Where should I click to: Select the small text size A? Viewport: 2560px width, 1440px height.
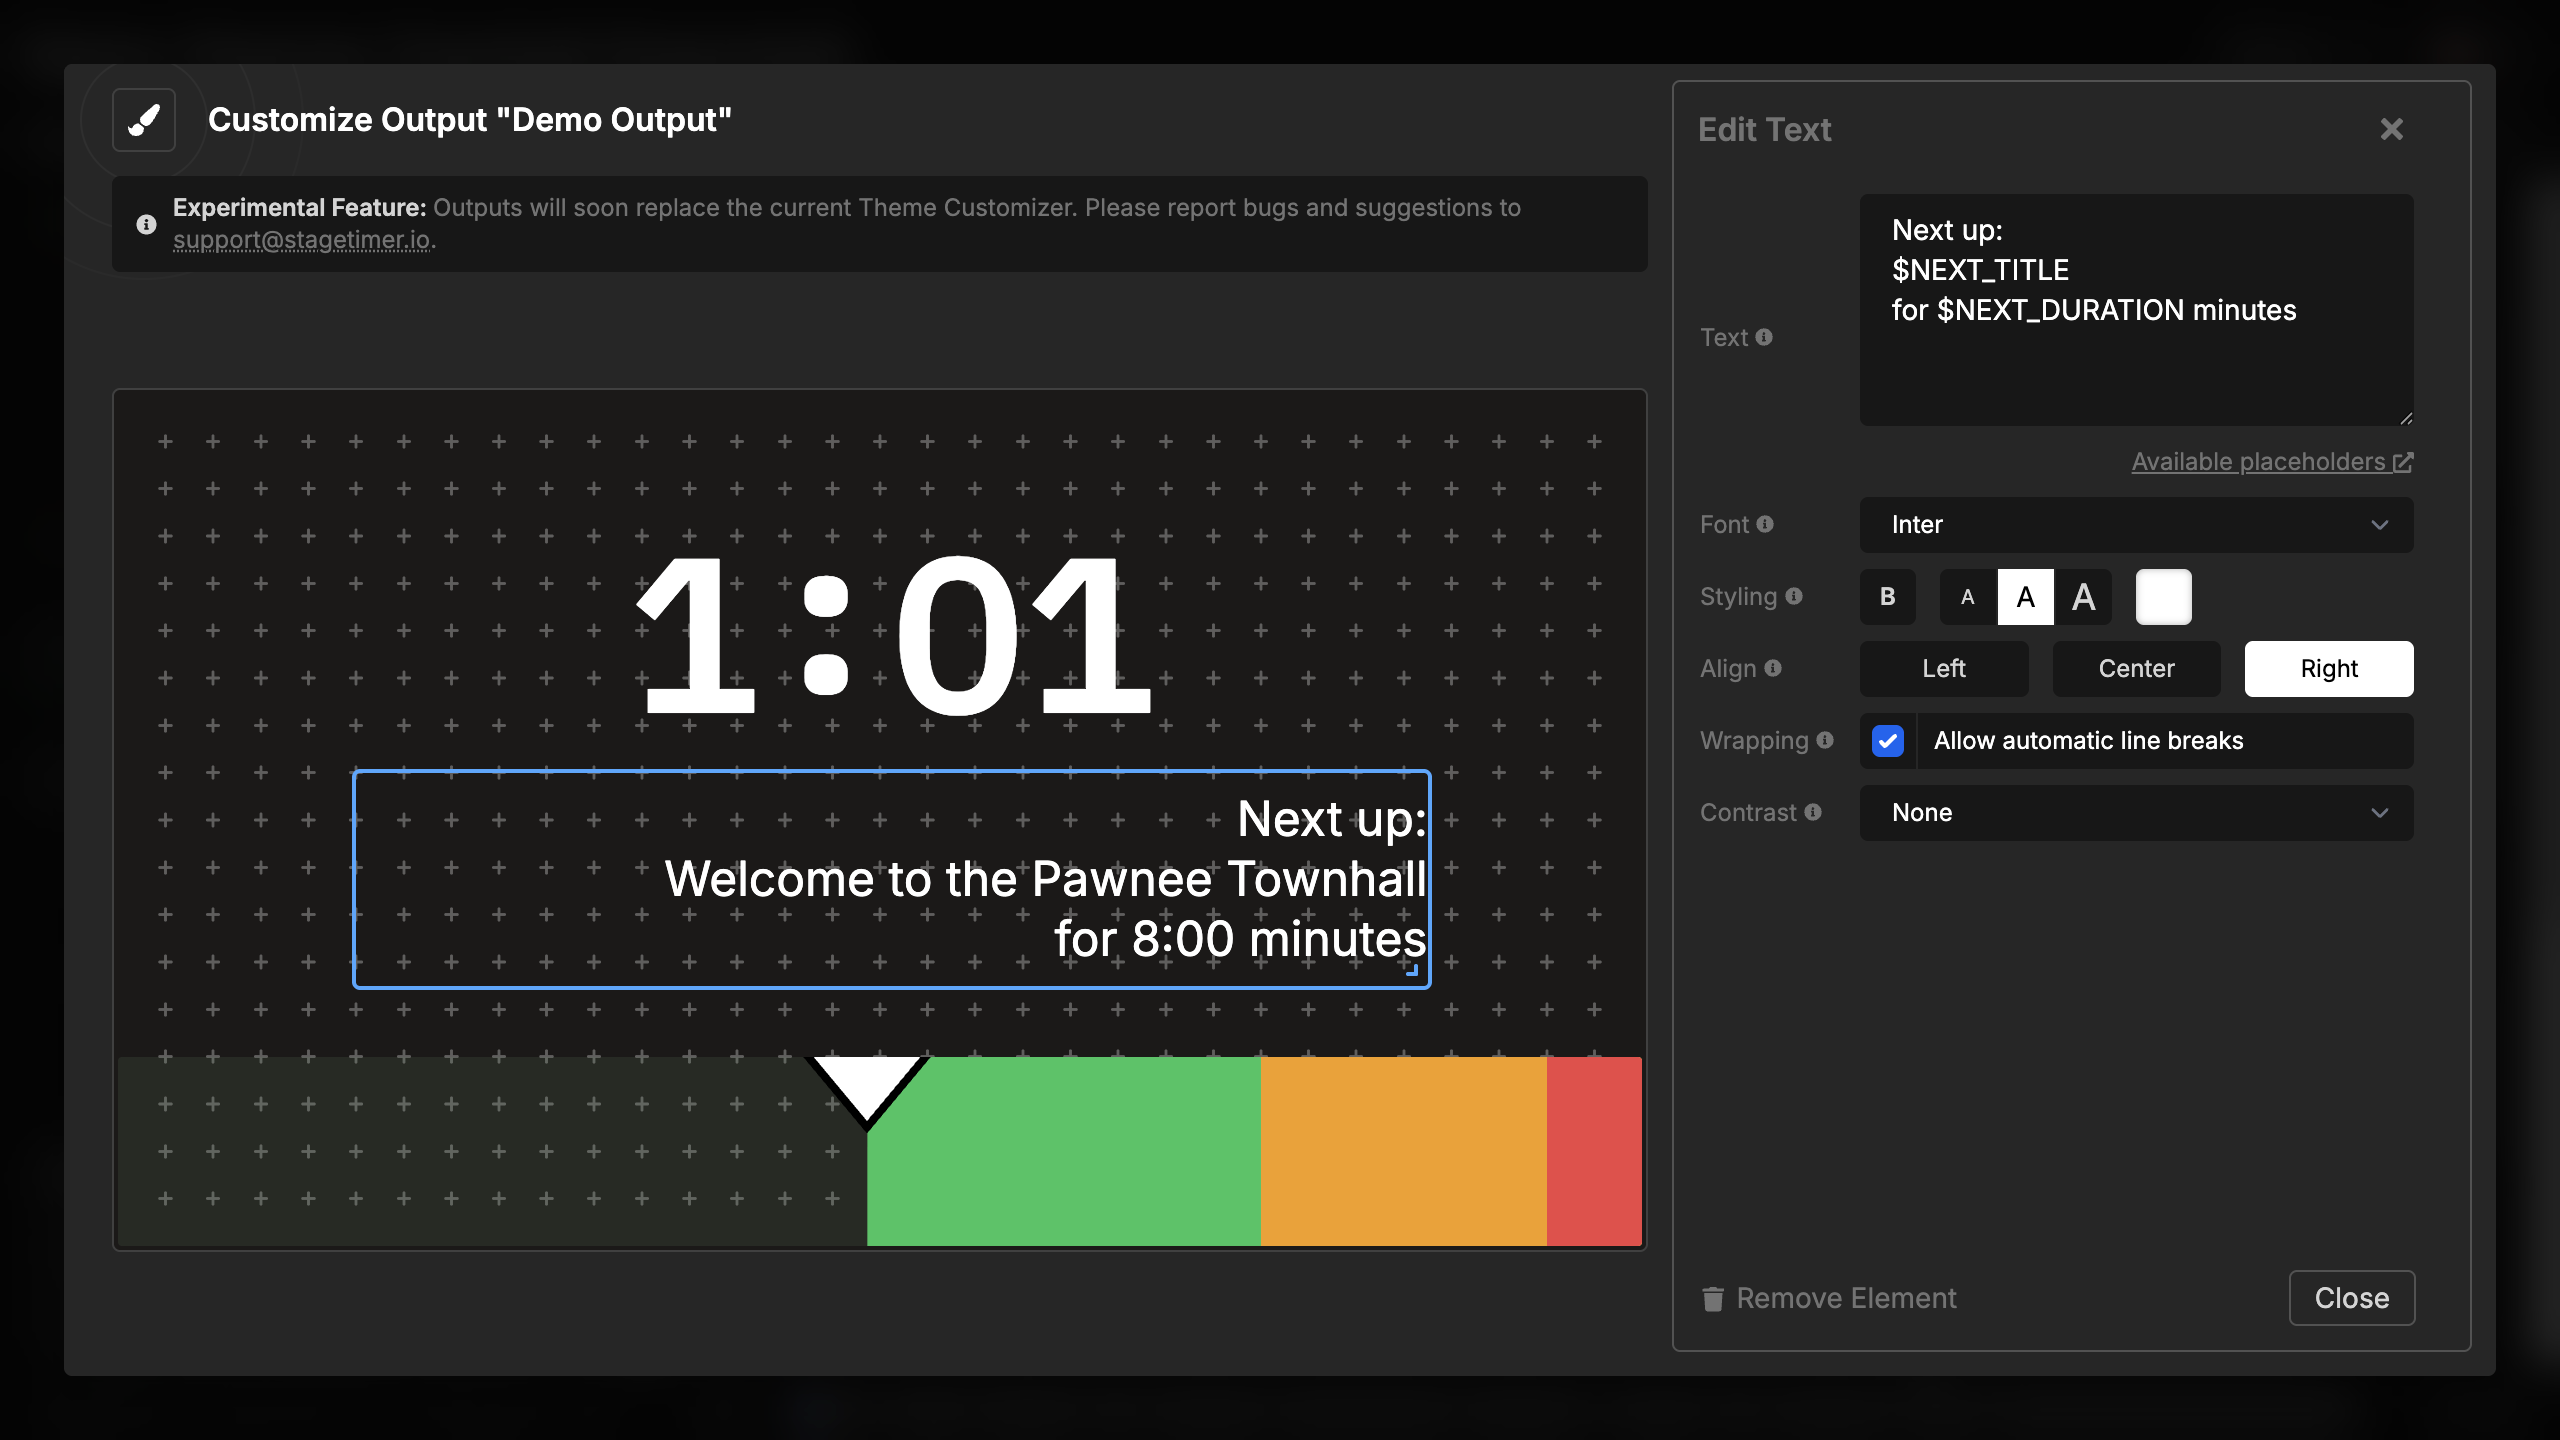point(1967,597)
